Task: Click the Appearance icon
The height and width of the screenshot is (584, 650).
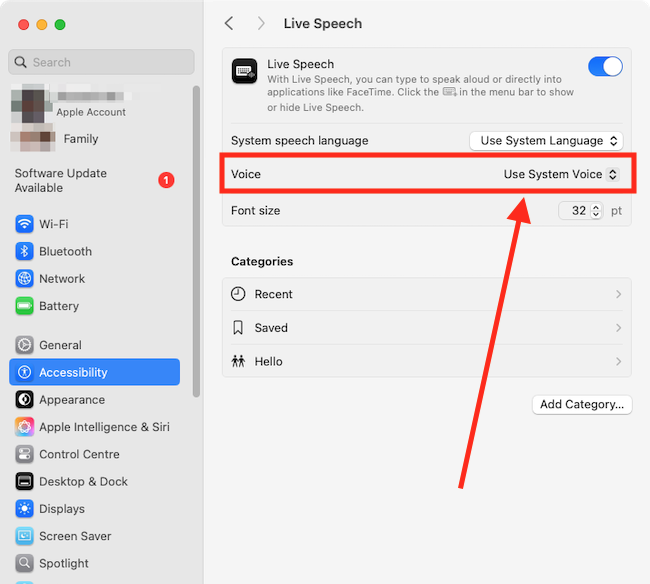Action: pos(24,400)
